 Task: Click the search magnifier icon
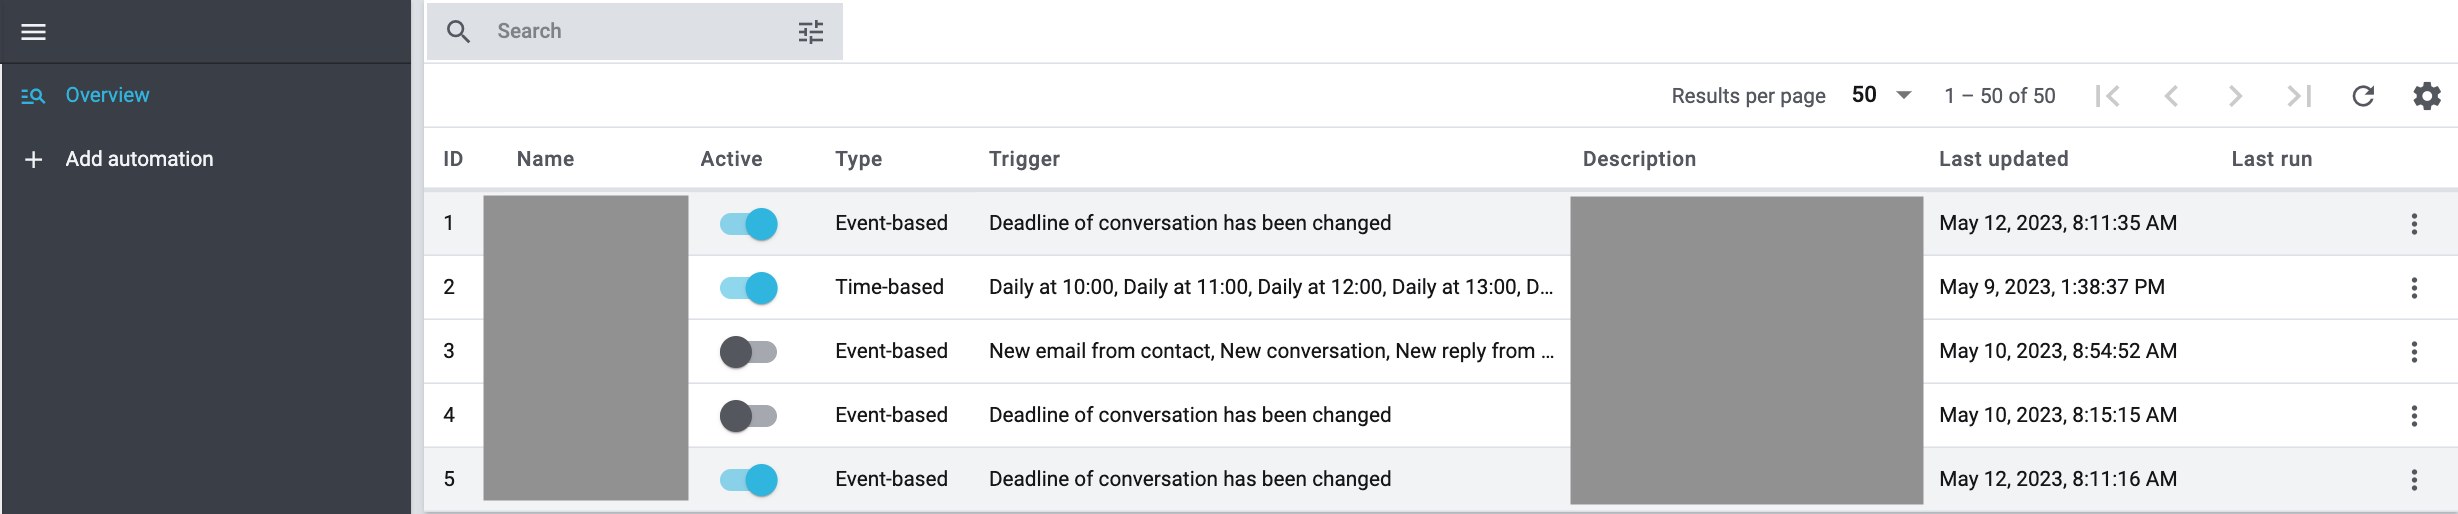coord(458,32)
